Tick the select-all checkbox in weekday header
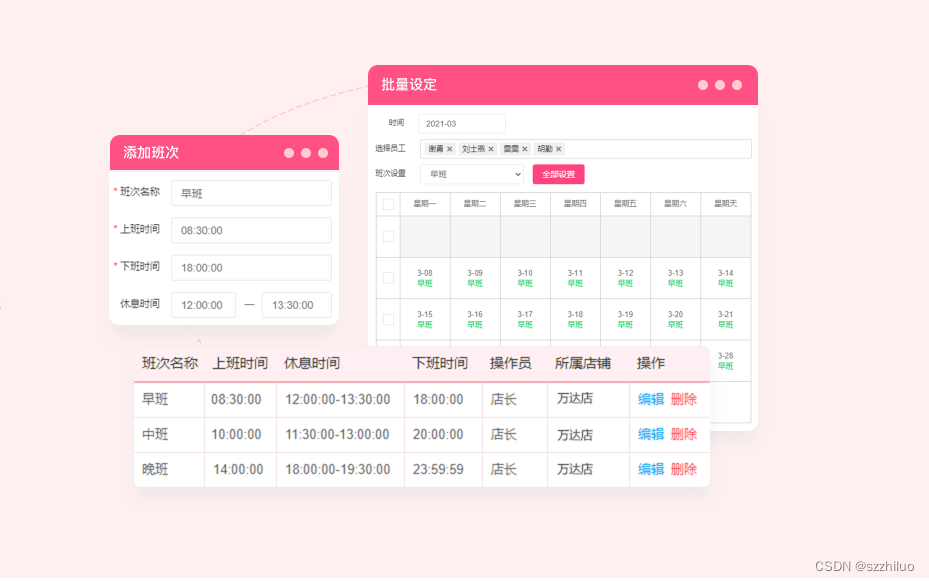Screen dimensions: 929x581 (389, 204)
